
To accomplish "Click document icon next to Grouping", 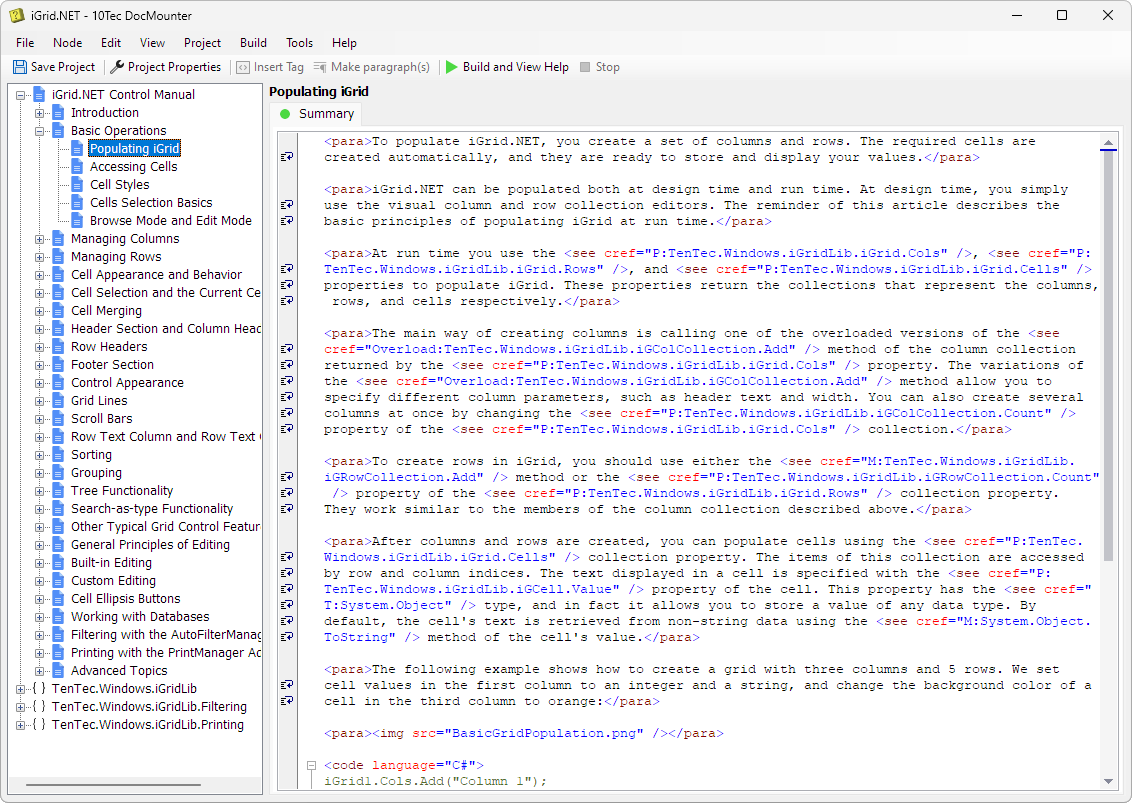I will click(x=58, y=473).
